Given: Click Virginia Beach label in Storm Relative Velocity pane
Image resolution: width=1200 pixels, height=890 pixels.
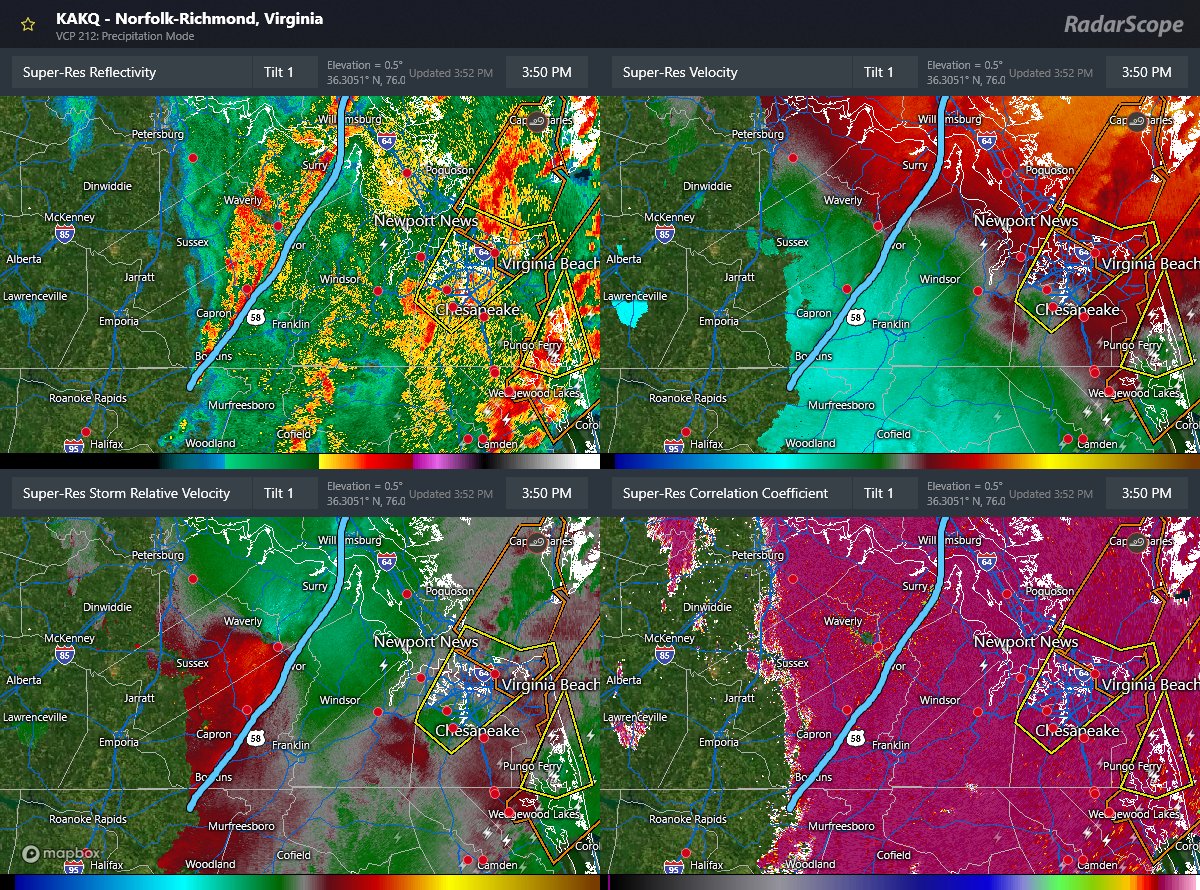Looking at the screenshot, I should [550, 685].
